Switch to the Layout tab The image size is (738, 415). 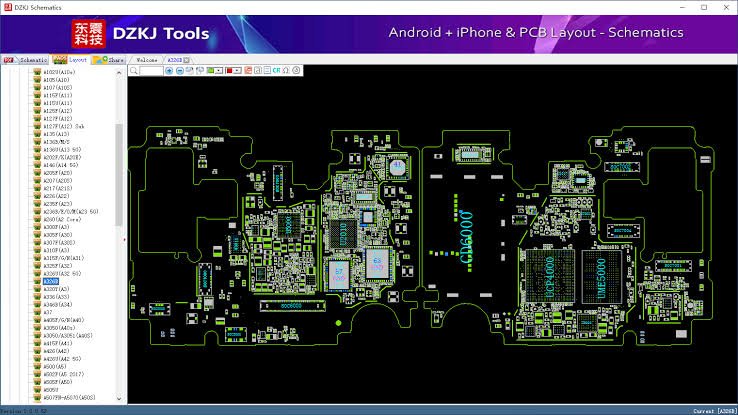[x=70, y=60]
